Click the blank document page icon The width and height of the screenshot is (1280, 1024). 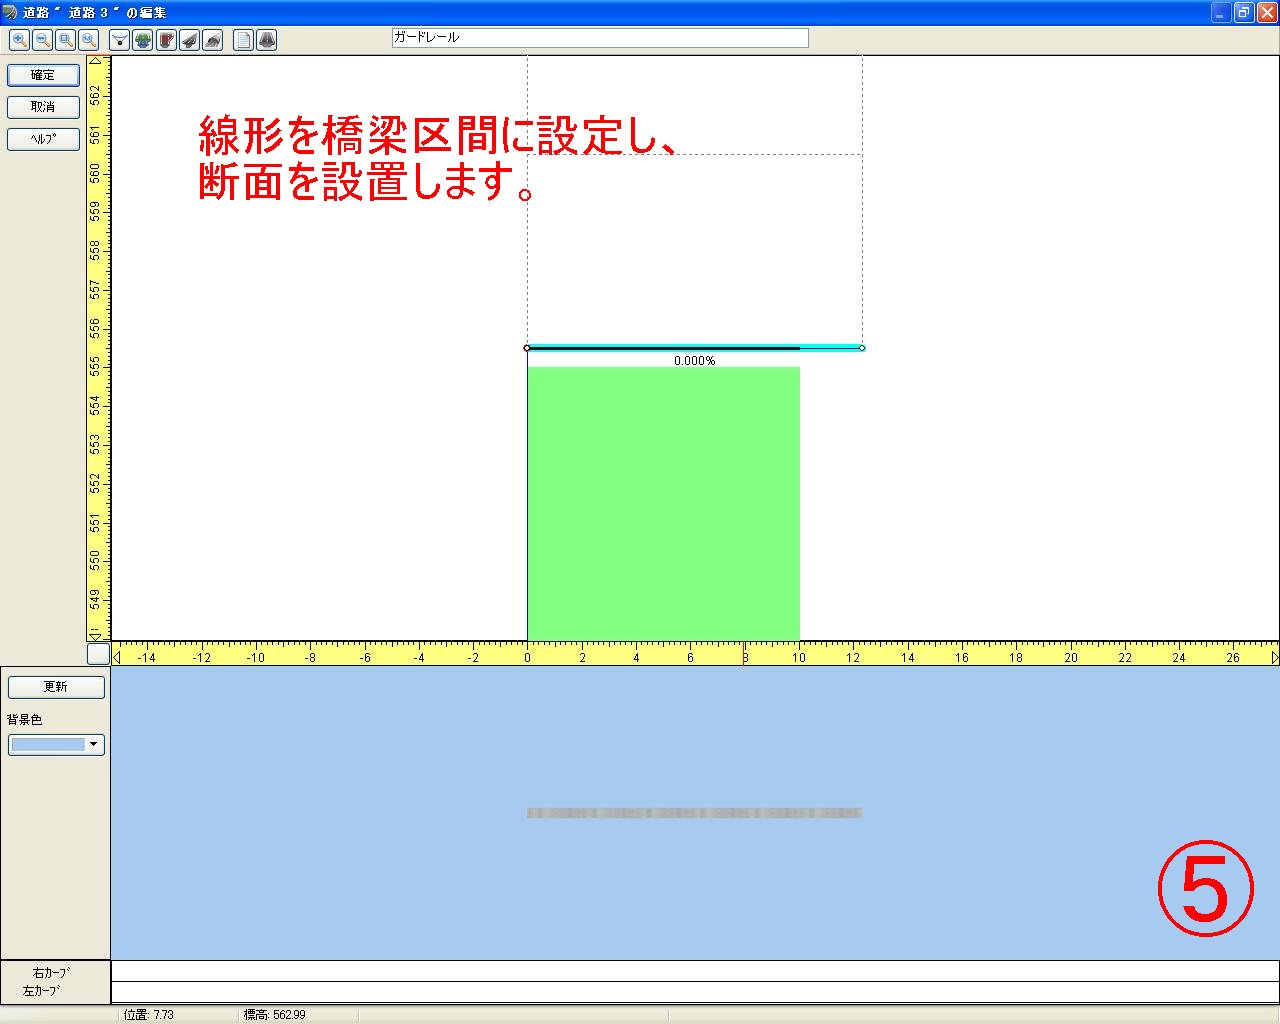pos(243,40)
